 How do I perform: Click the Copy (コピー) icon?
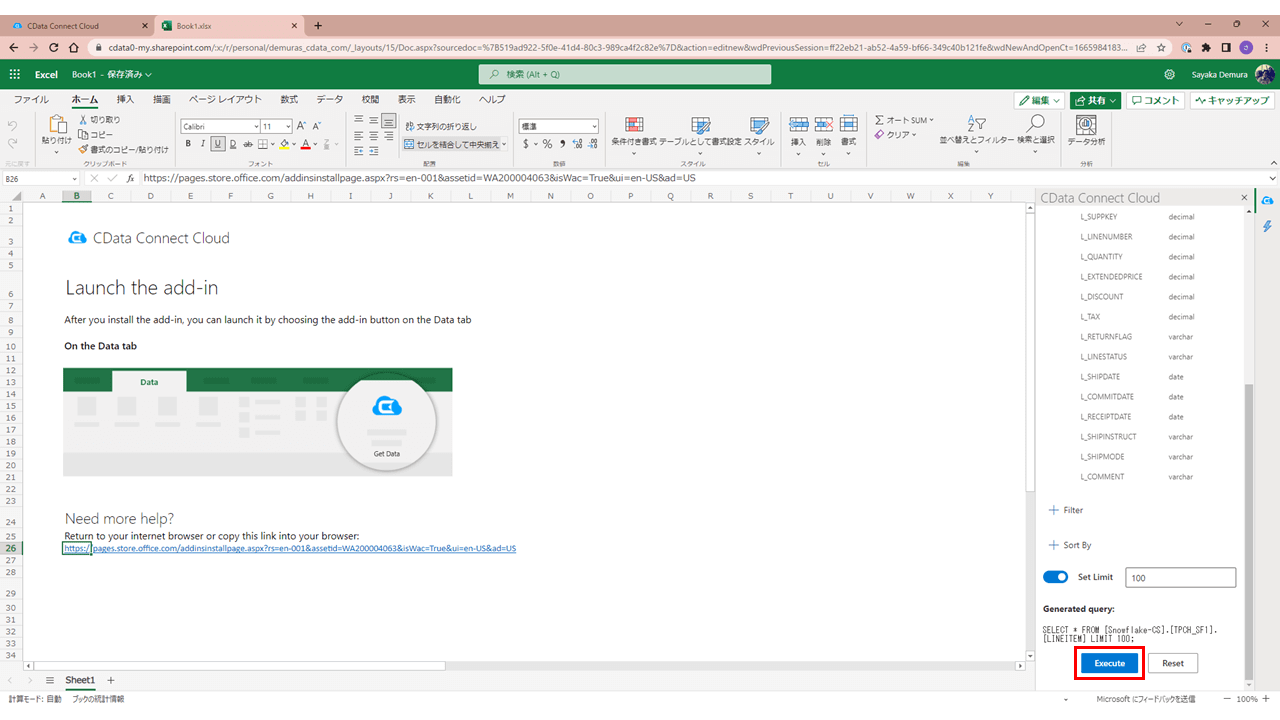pos(82,134)
